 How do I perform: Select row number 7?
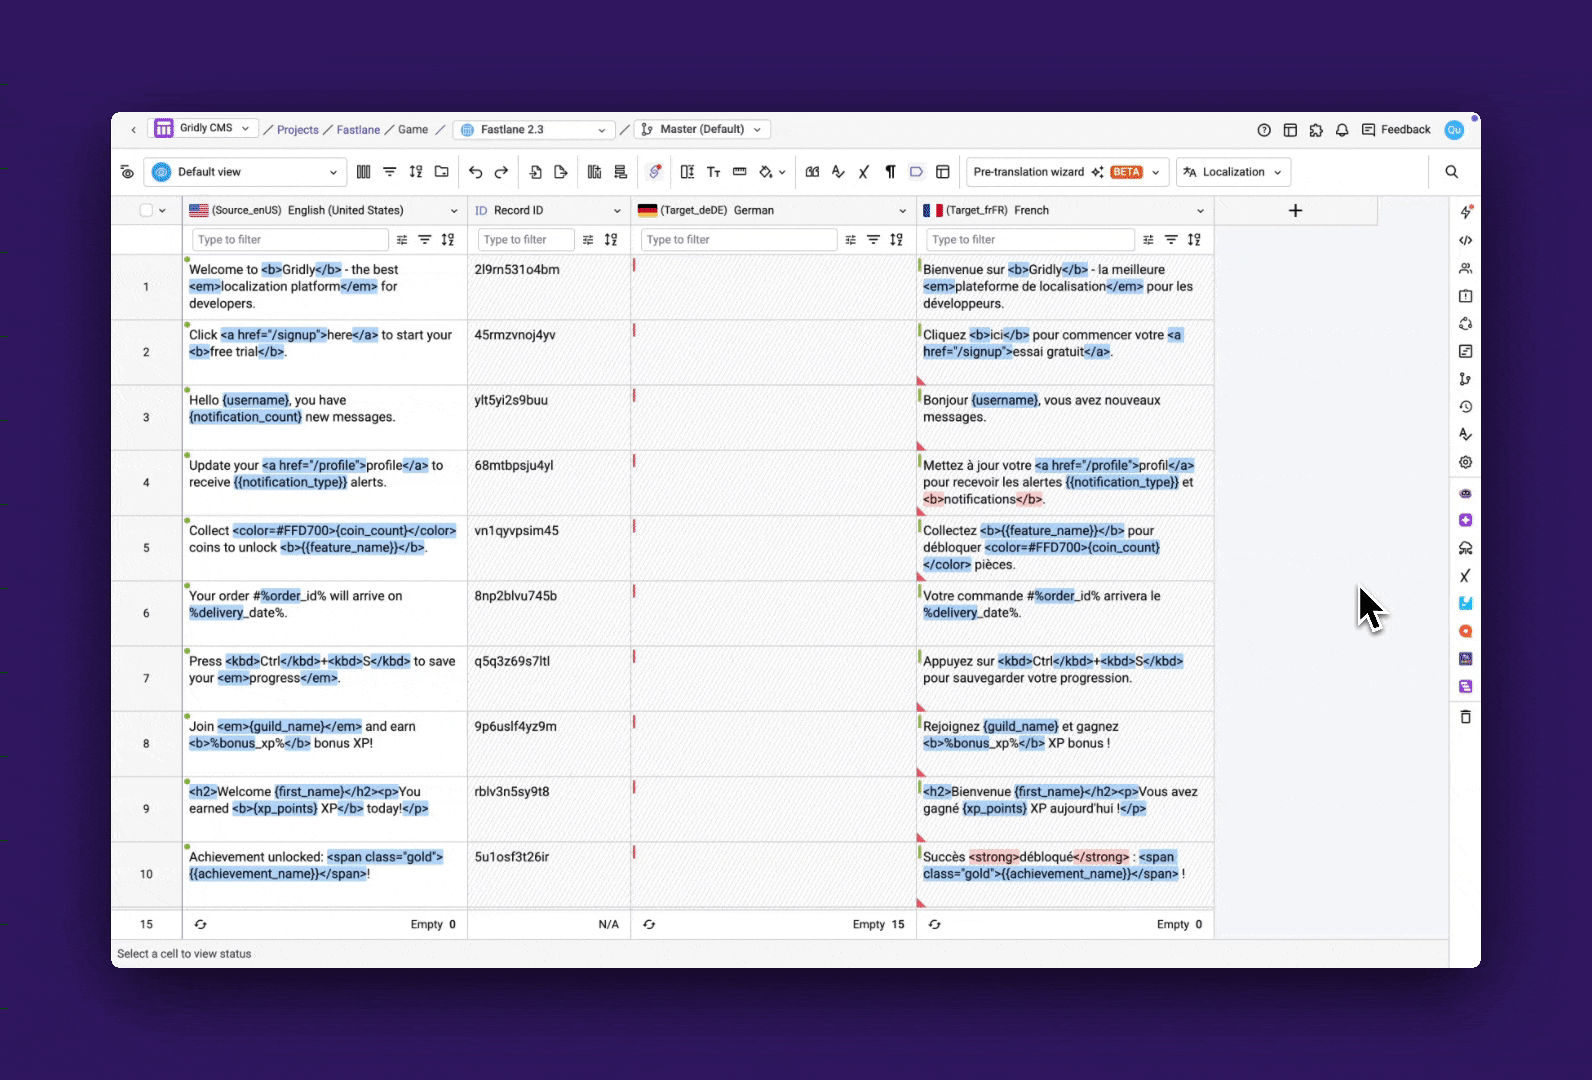(x=146, y=679)
